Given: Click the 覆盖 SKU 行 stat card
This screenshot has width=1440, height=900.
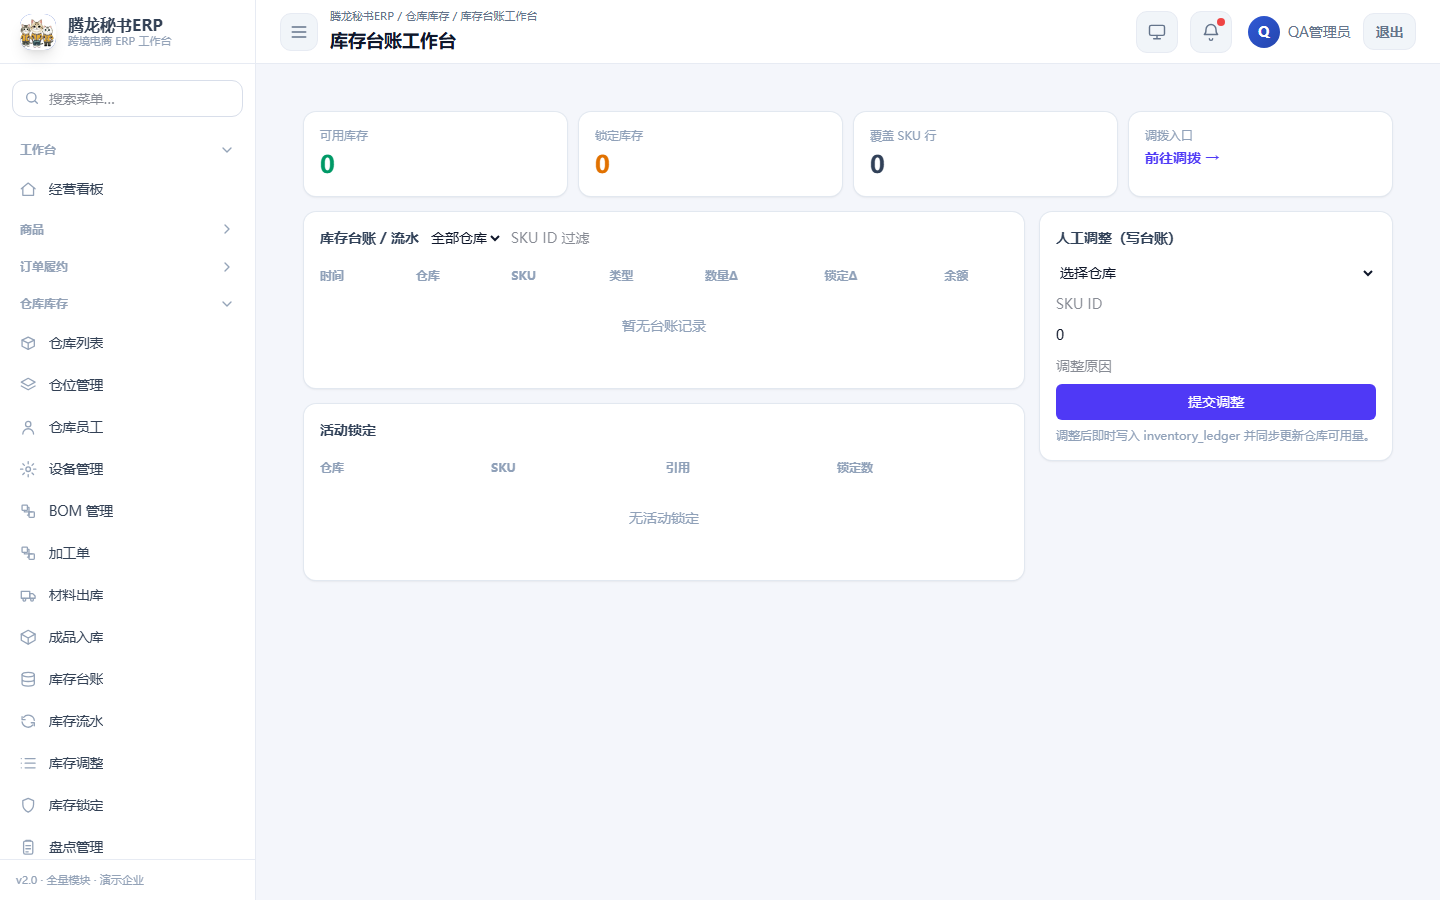Looking at the screenshot, I should click(x=985, y=154).
